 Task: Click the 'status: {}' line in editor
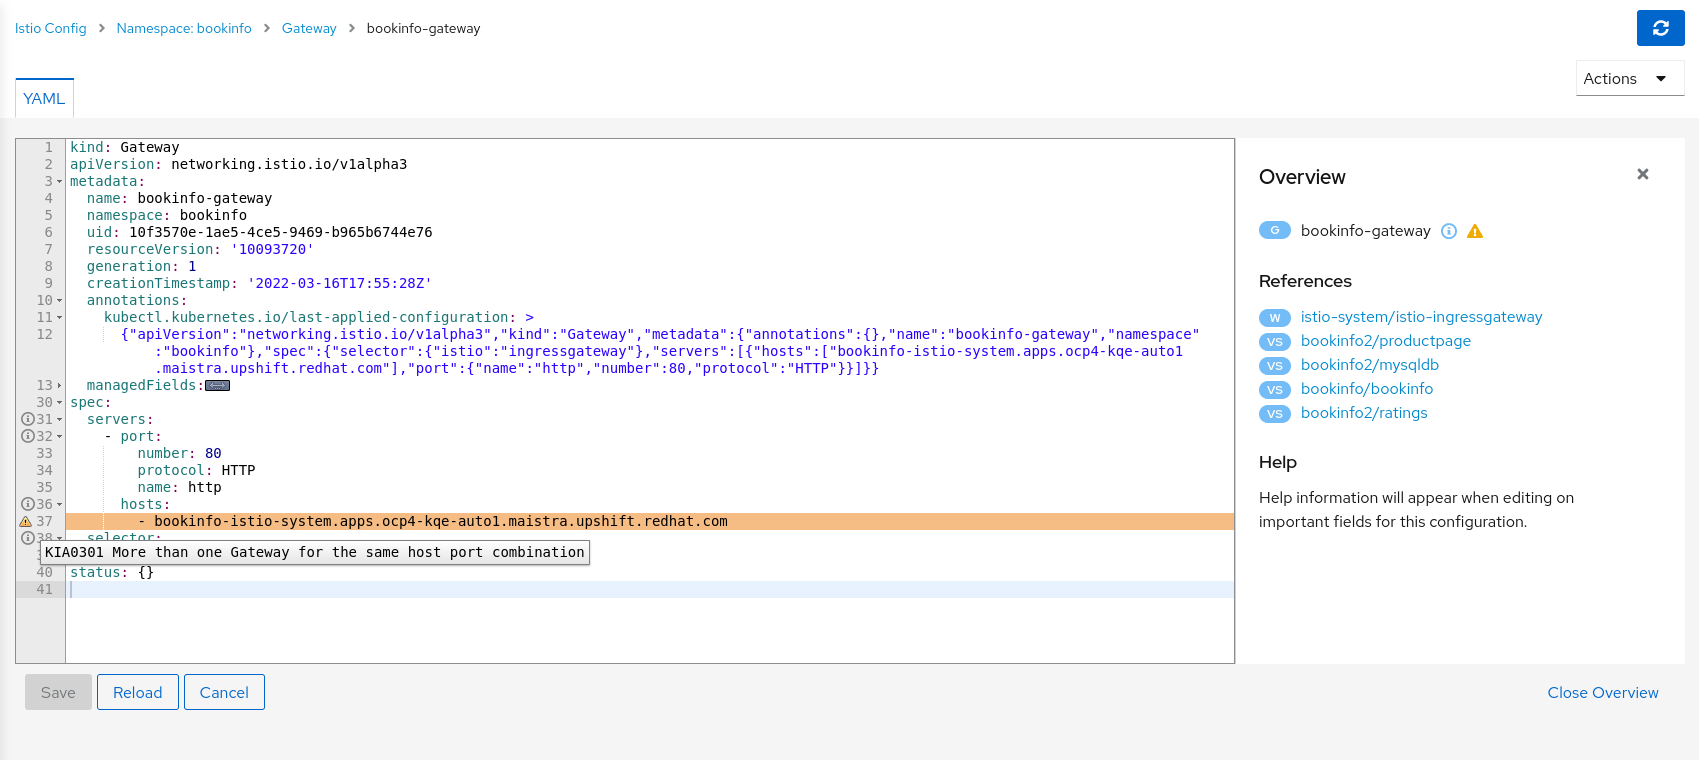tap(112, 572)
